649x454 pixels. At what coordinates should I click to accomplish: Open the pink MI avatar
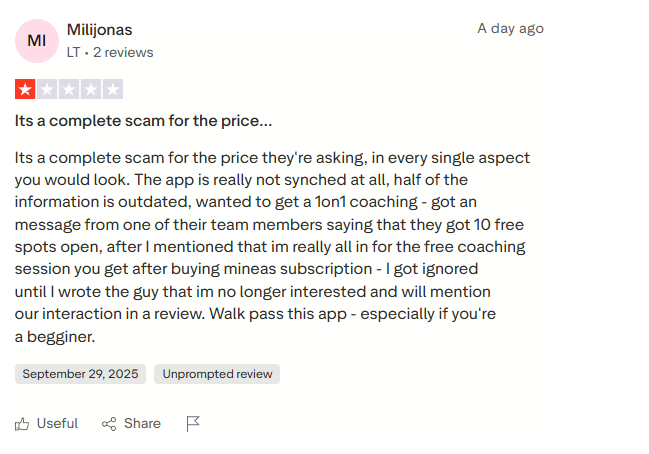point(36,39)
